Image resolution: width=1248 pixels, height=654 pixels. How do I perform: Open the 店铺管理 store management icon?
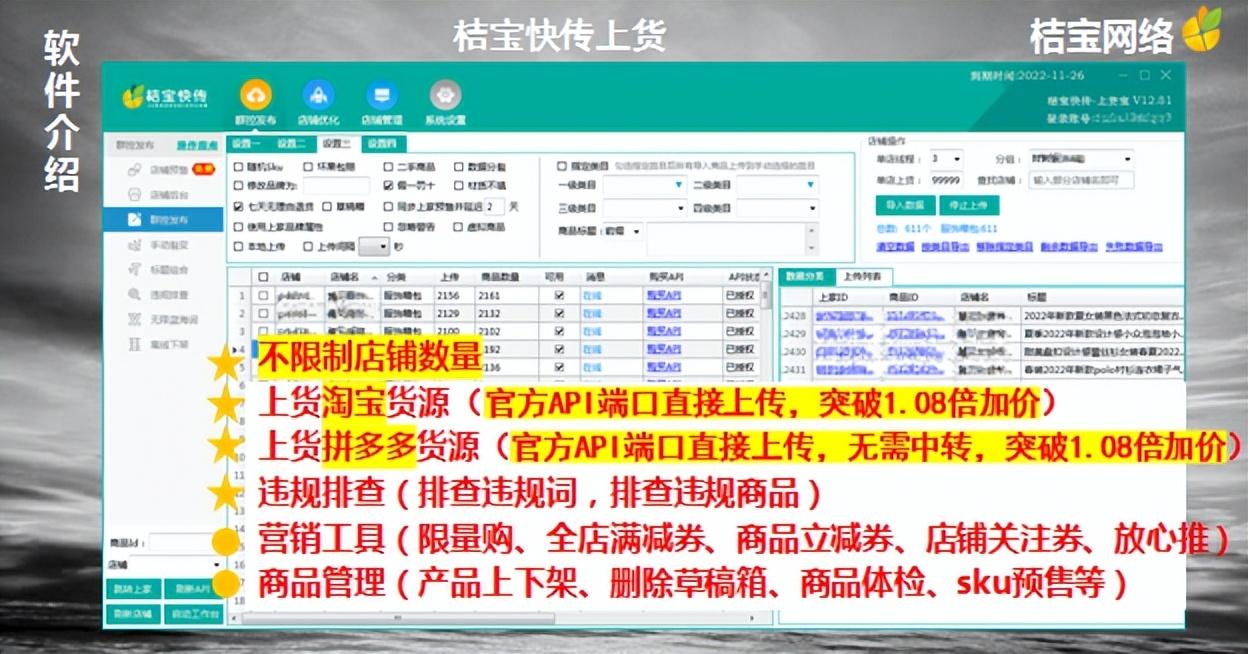pos(380,102)
